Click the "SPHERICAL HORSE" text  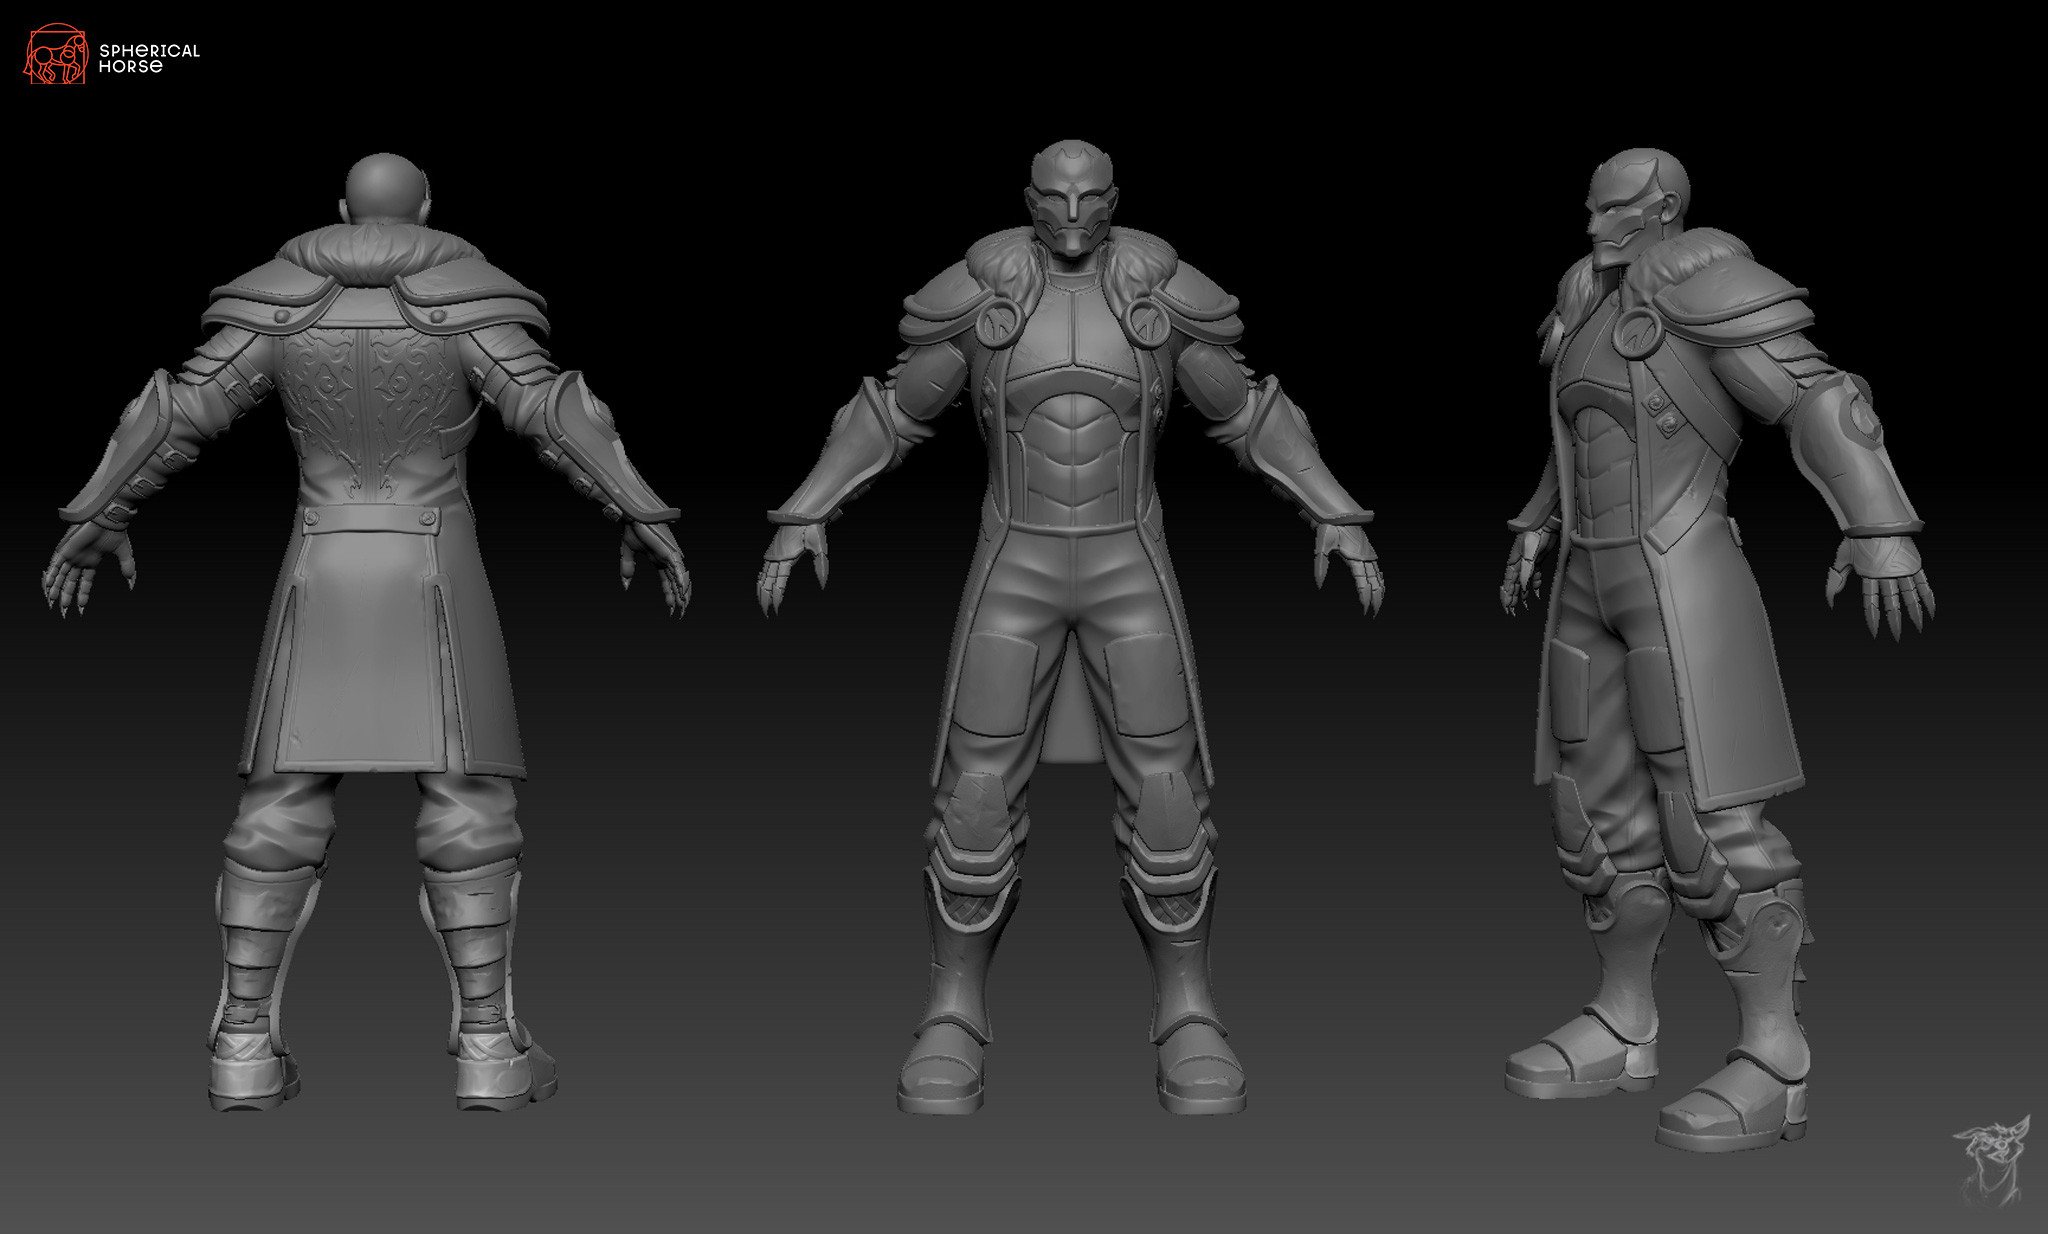149,58
